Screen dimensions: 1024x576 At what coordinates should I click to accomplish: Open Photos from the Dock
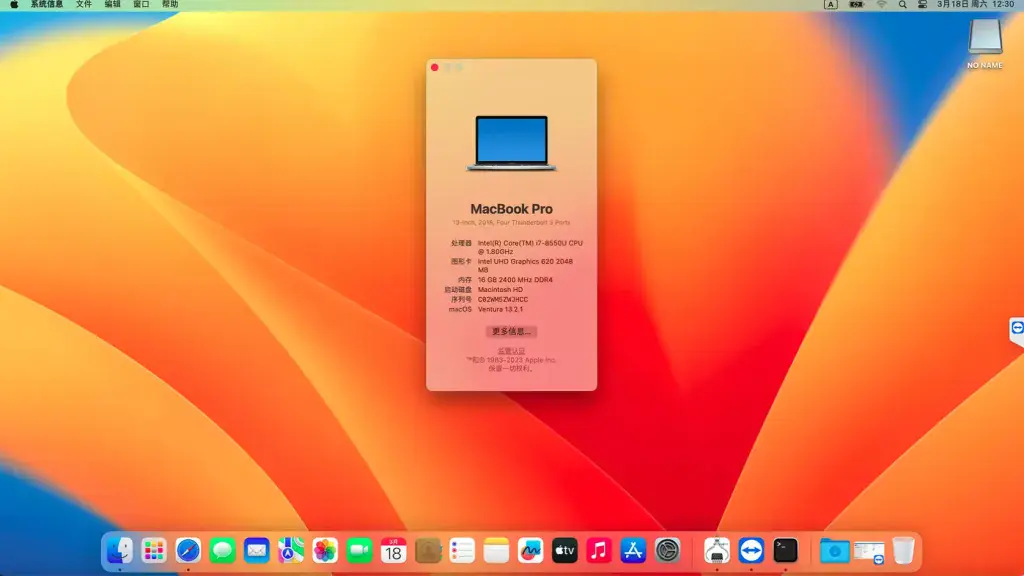coord(325,551)
